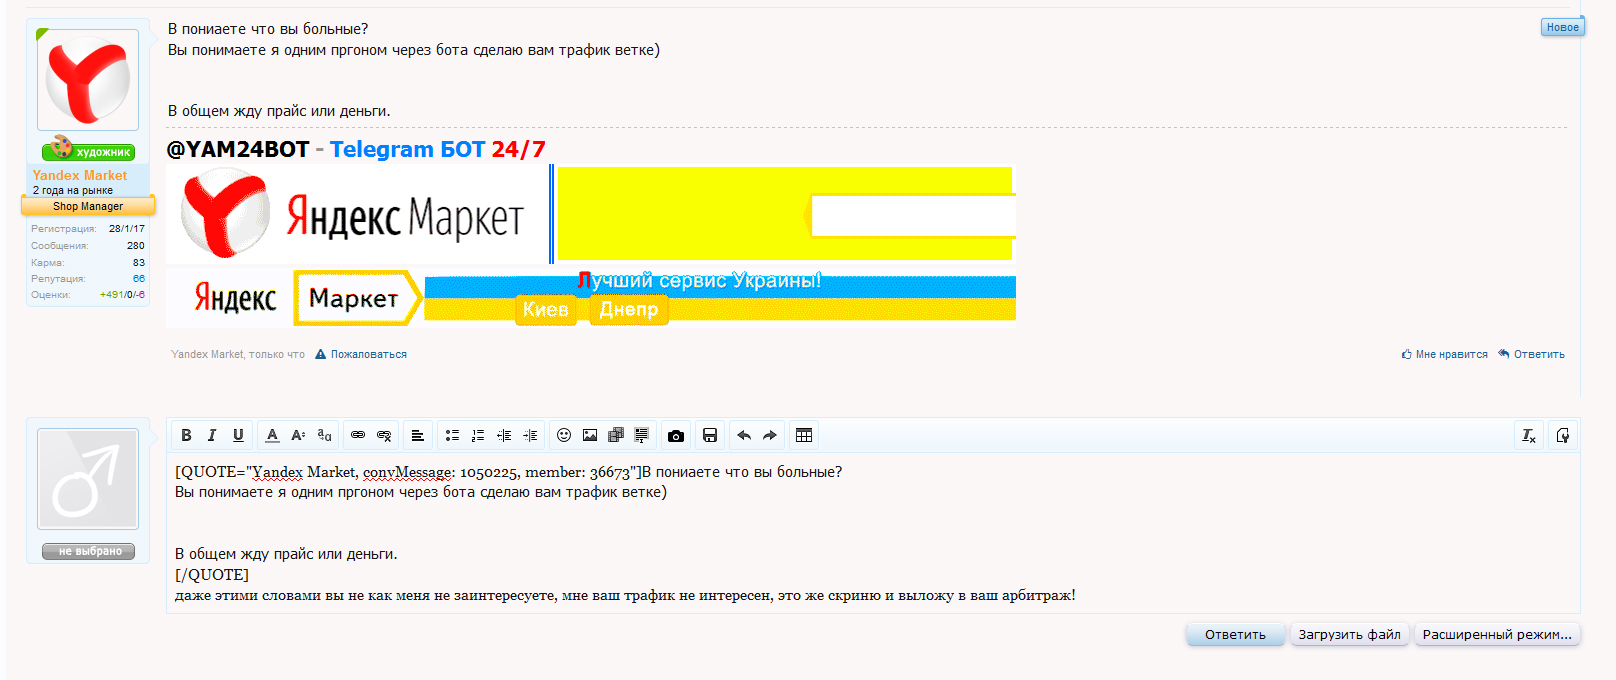This screenshot has height=680, width=1616.
Task: Open the @YAM24BOT signature link
Action: point(238,149)
